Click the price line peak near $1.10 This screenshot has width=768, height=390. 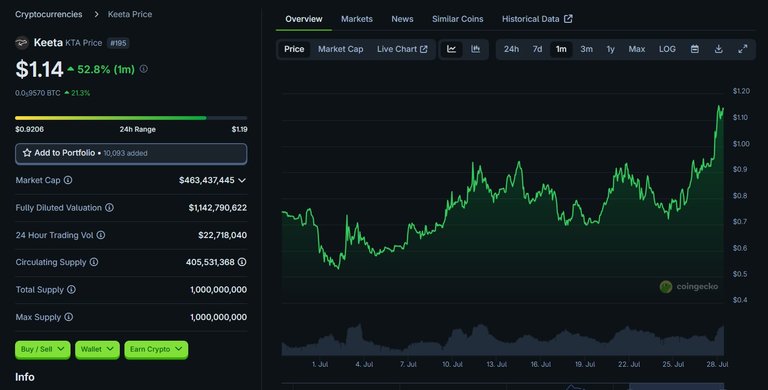[720, 107]
